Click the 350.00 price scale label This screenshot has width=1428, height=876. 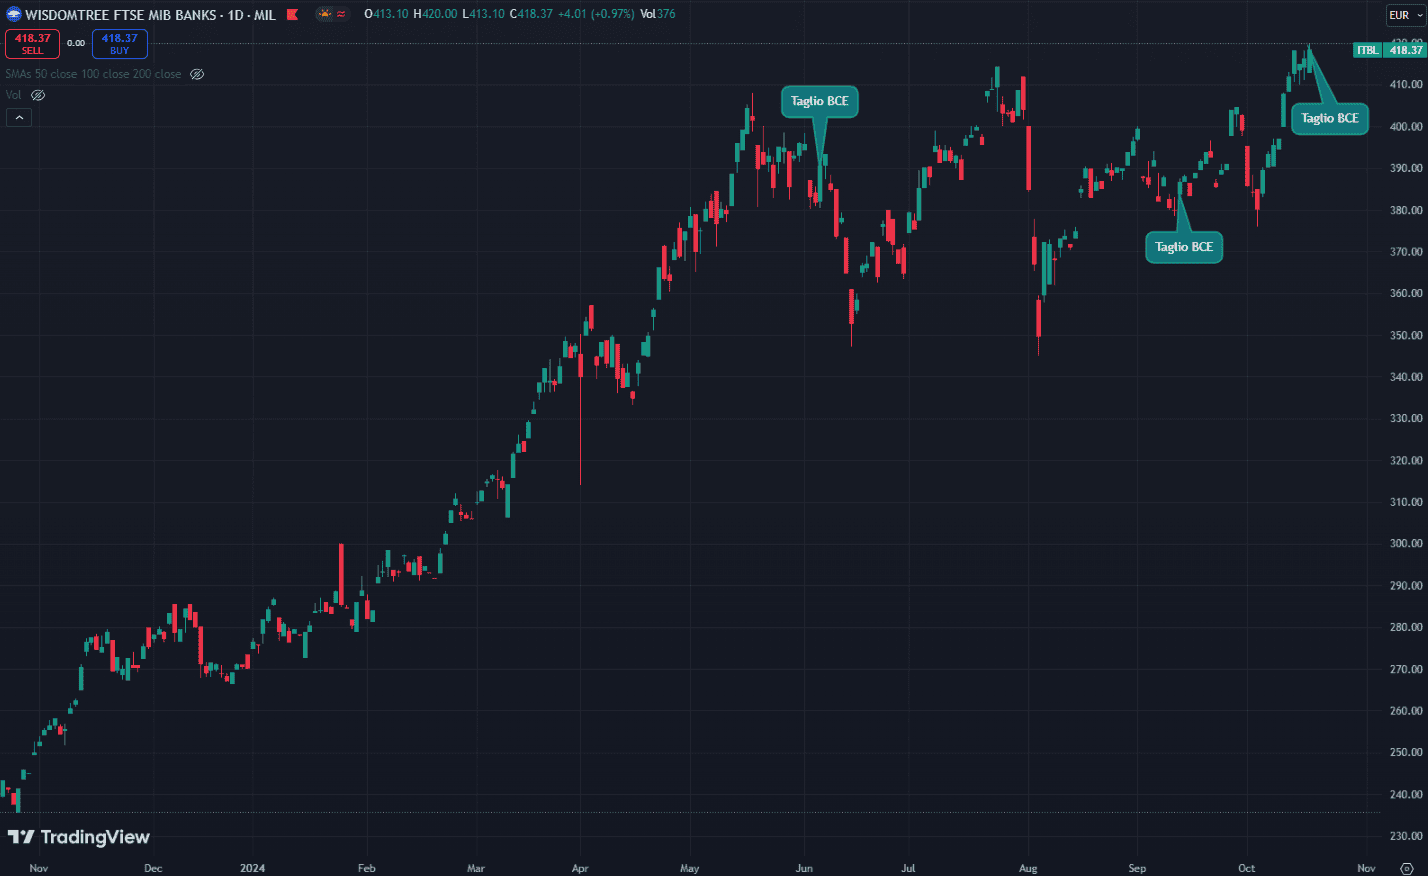pyautogui.click(x=1406, y=335)
